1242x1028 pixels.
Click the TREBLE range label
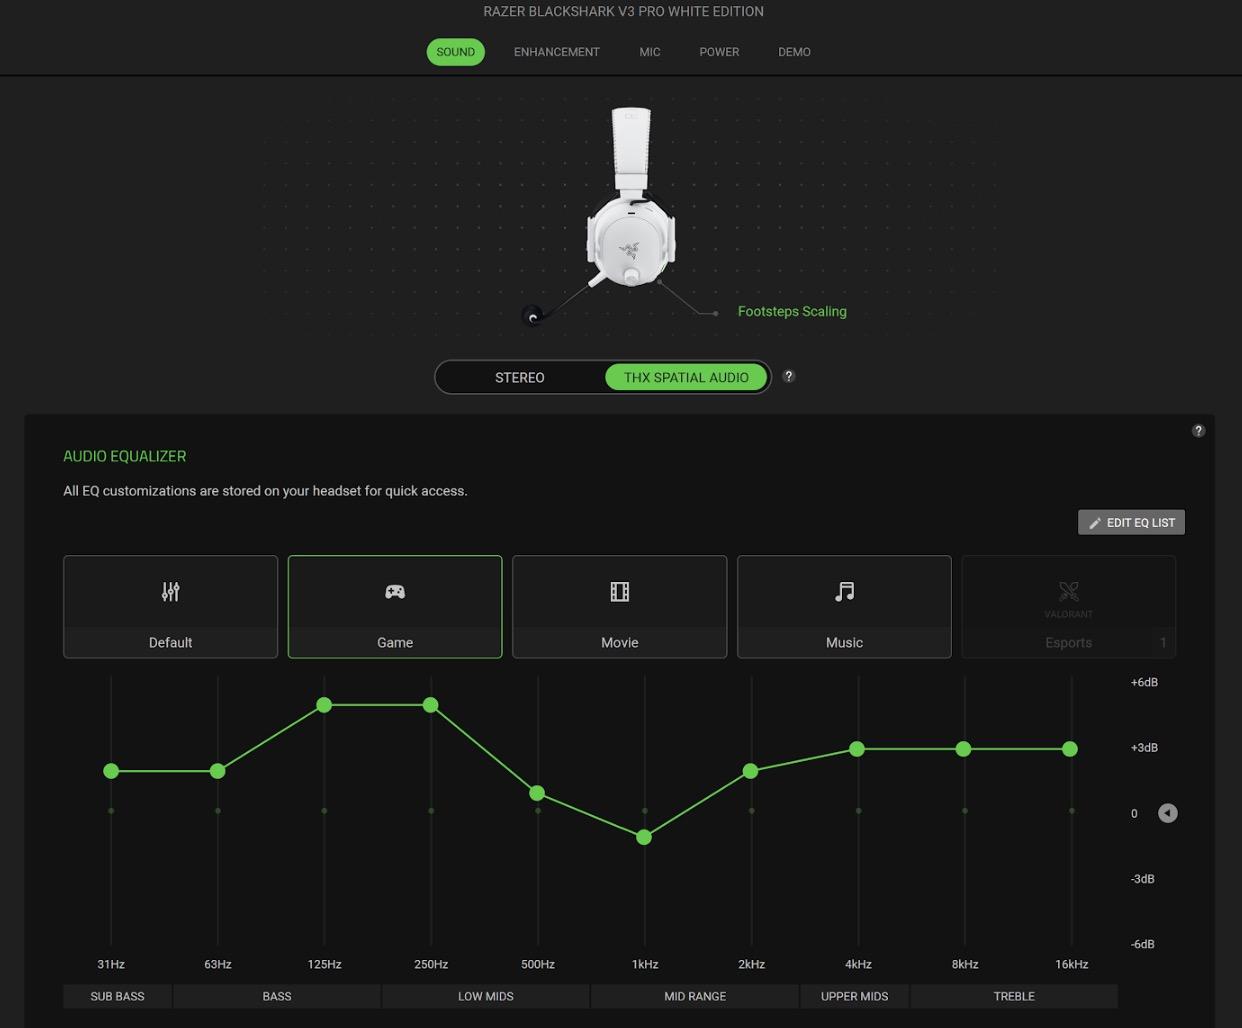tap(1014, 996)
